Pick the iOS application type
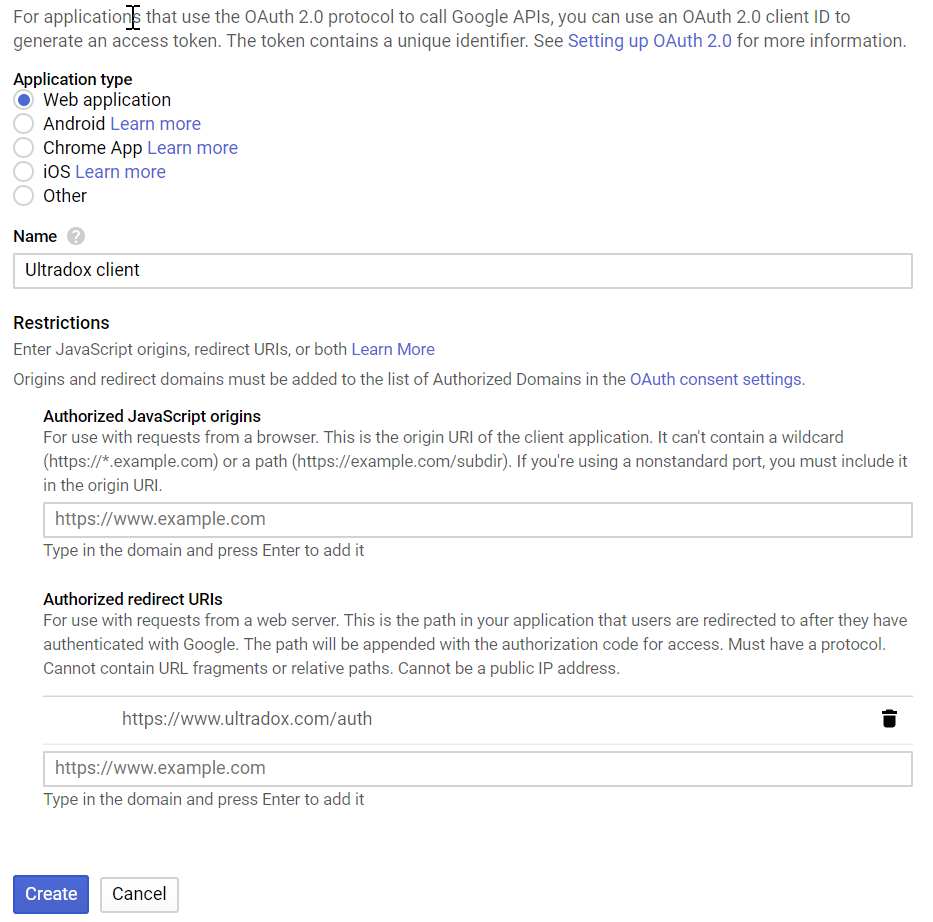Image resolution: width=933 pixels, height=922 pixels. click(24, 171)
